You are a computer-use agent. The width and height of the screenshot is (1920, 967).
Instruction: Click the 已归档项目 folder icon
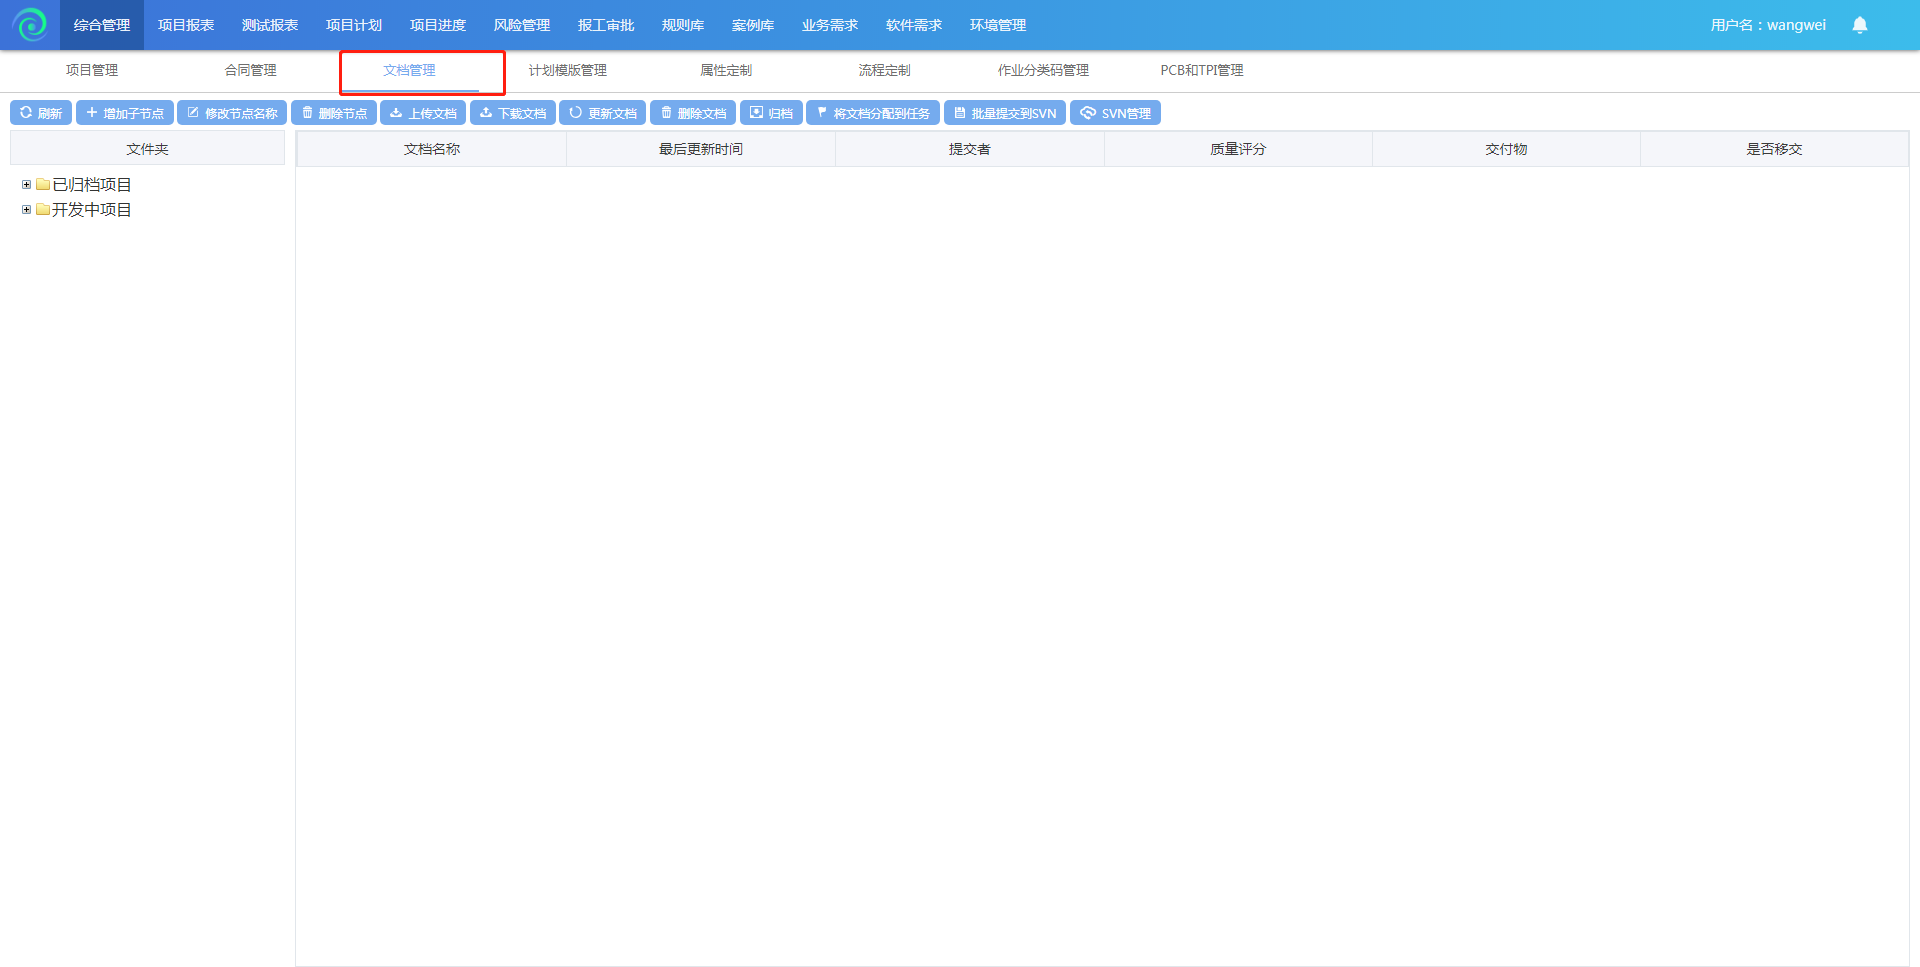pos(43,185)
